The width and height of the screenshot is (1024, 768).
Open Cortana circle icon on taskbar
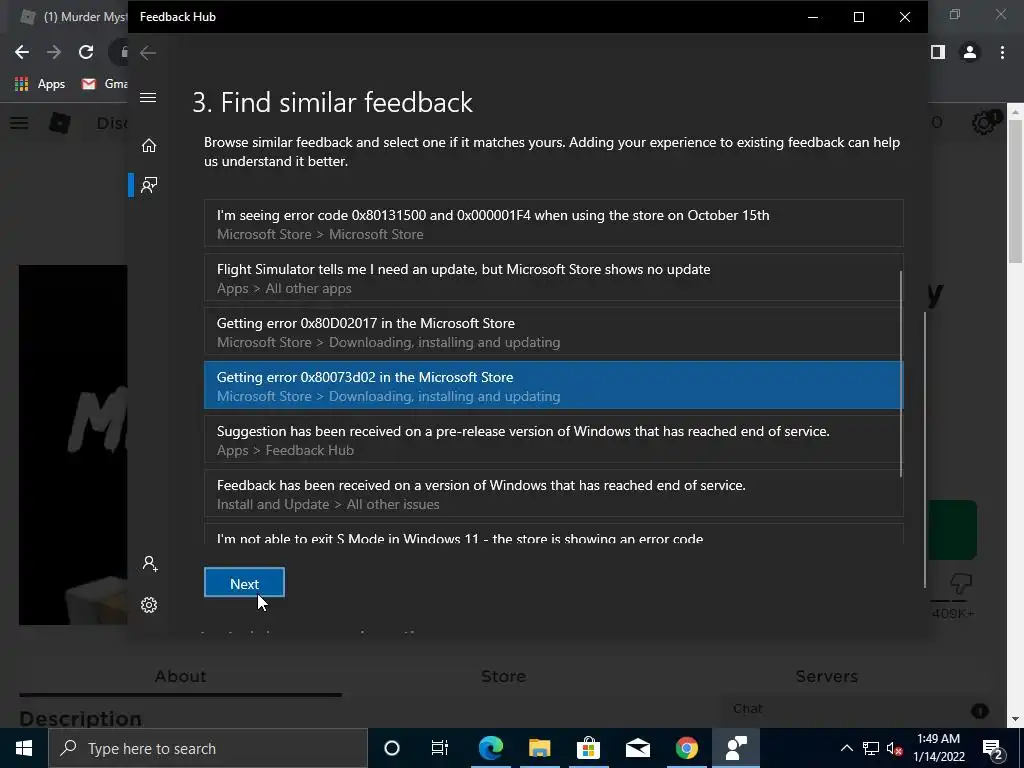tap(392, 748)
